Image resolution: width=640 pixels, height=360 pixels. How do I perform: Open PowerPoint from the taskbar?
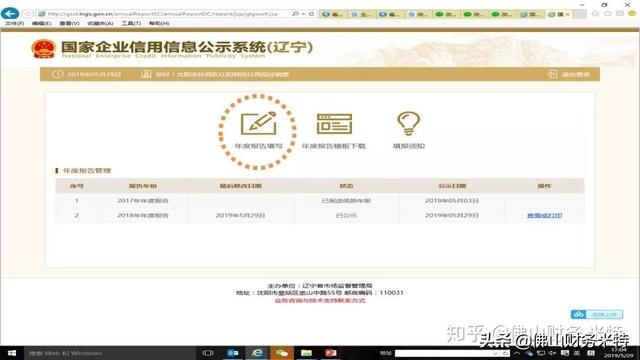click(331, 353)
